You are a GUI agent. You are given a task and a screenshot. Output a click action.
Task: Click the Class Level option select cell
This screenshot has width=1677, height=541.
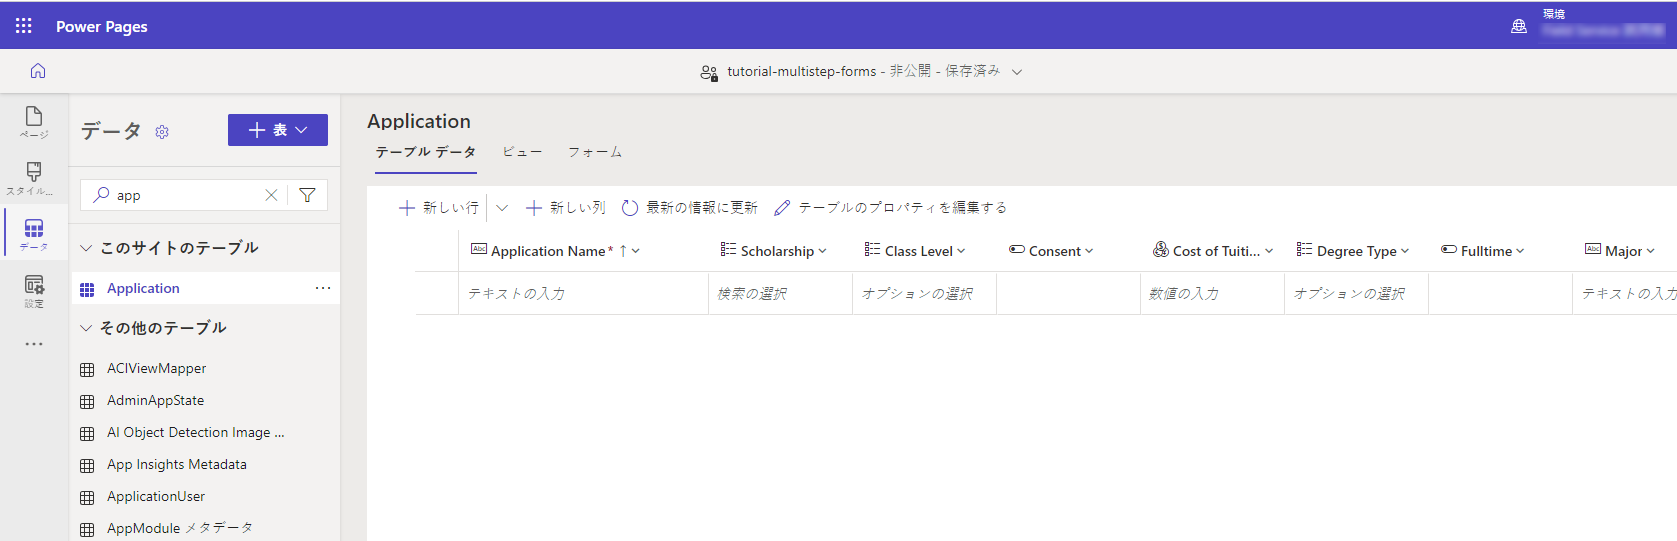point(924,293)
